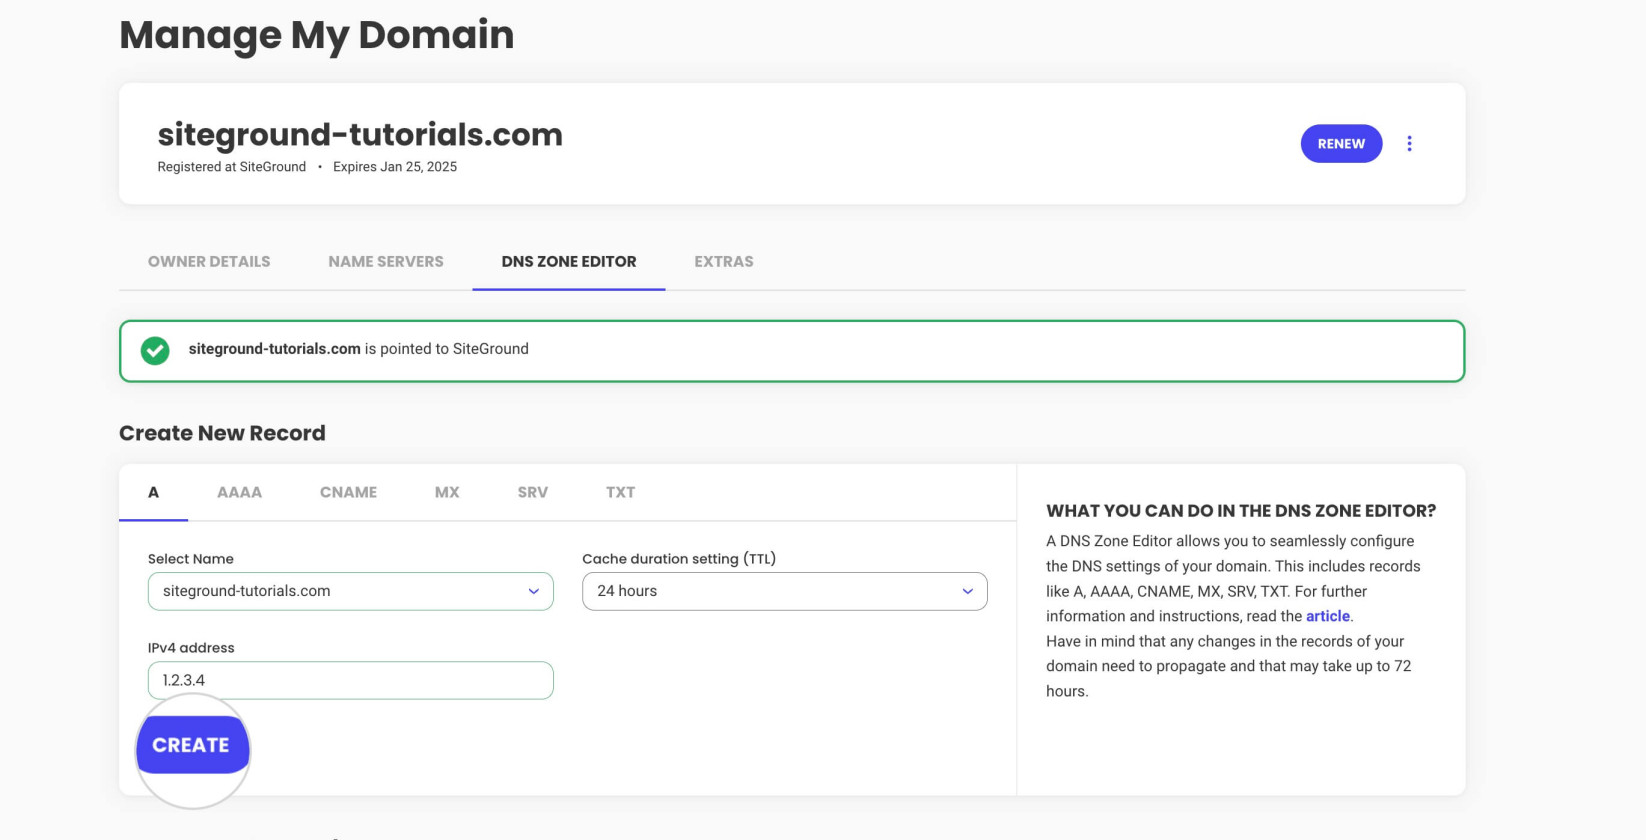Switch to the Owner Details tab
This screenshot has width=1646, height=840.
pyautogui.click(x=208, y=261)
